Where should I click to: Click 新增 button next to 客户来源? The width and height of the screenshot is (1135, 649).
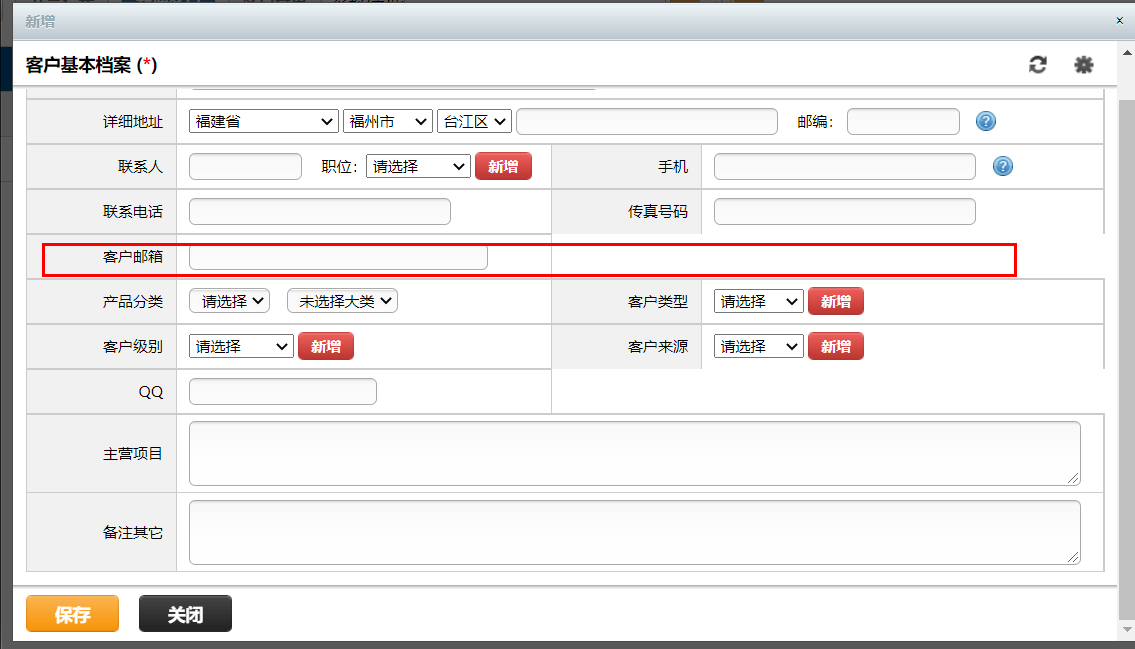(835, 347)
